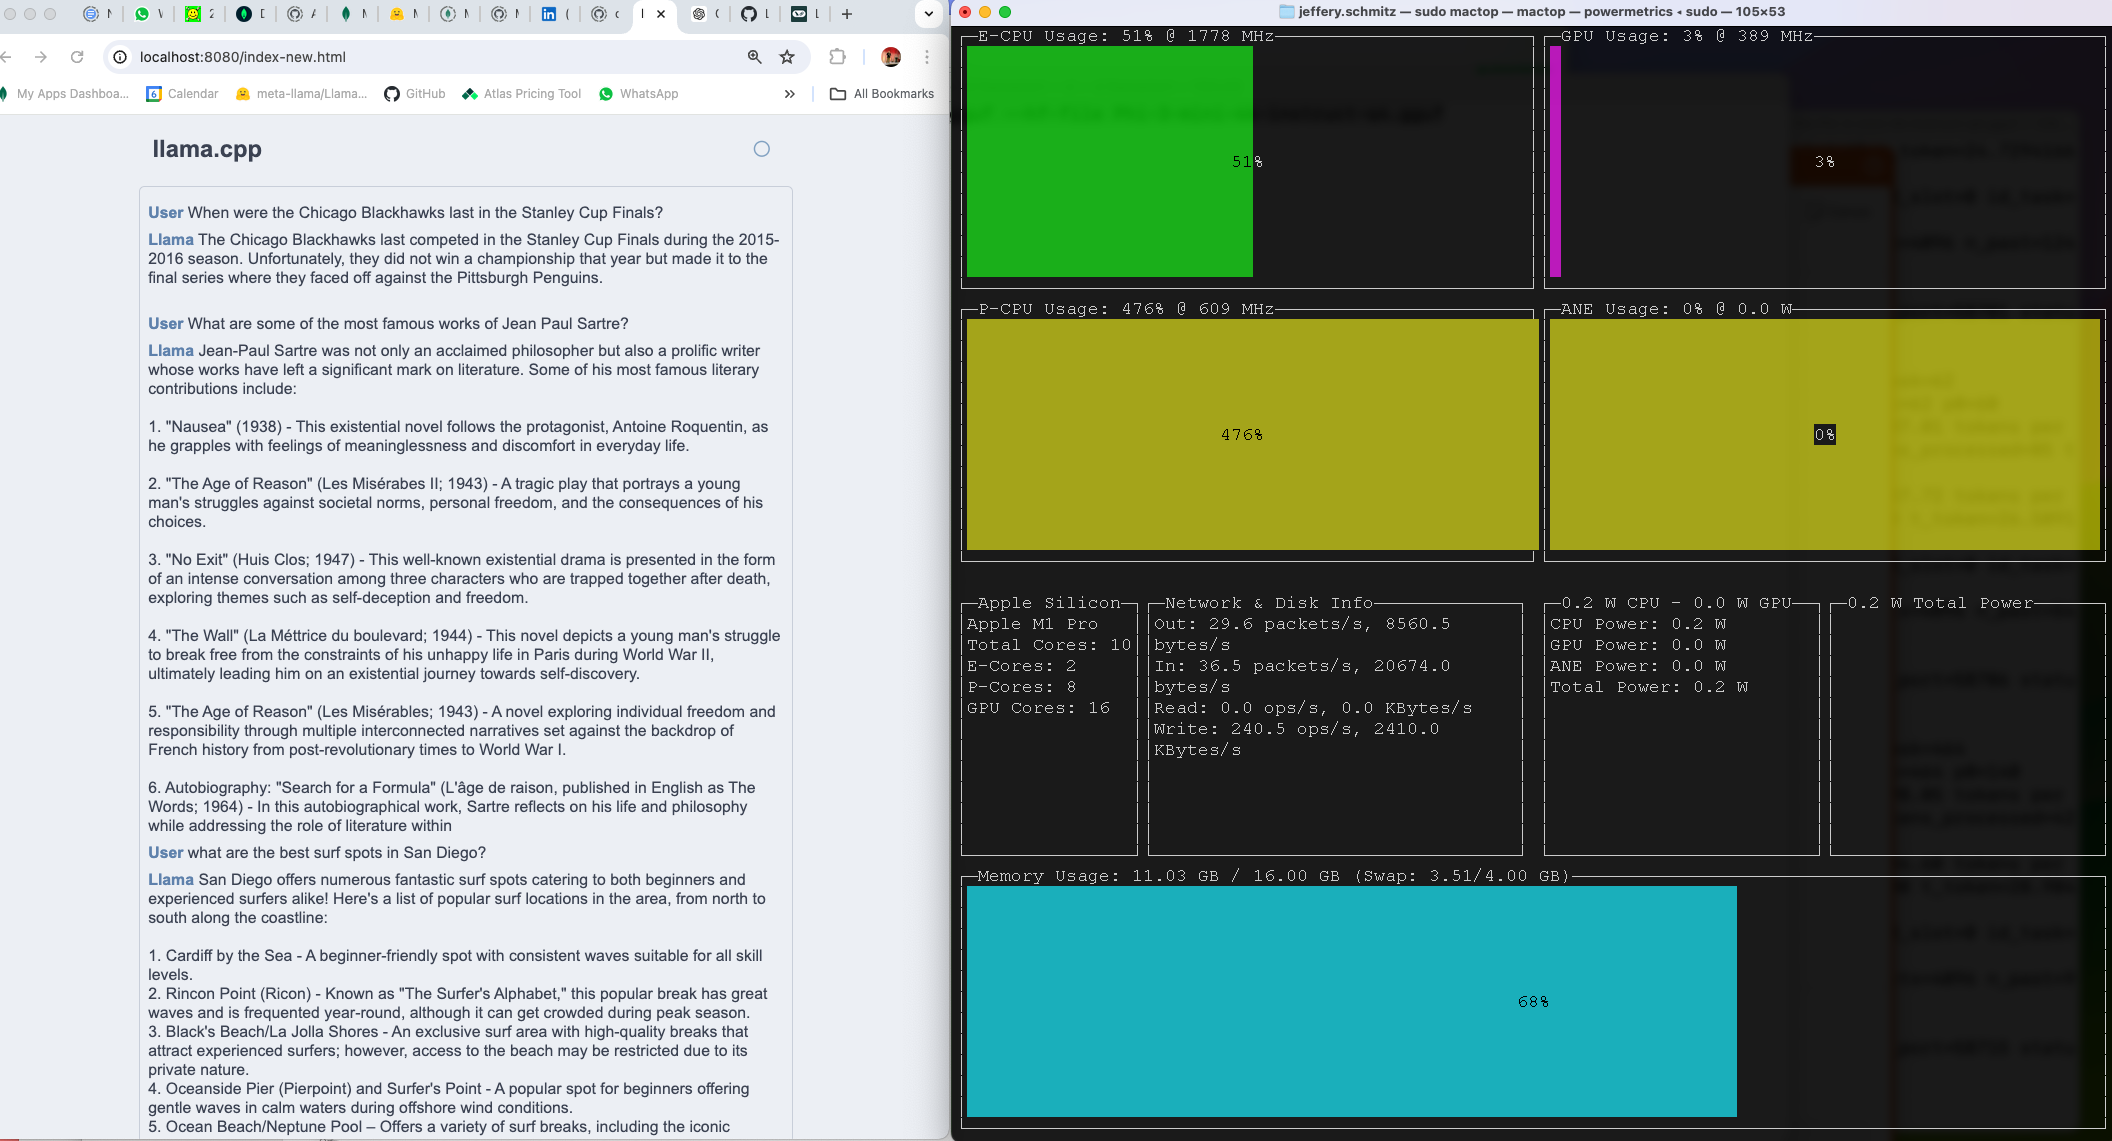Click the green E-CPU usage bar in mactop

tap(1109, 161)
